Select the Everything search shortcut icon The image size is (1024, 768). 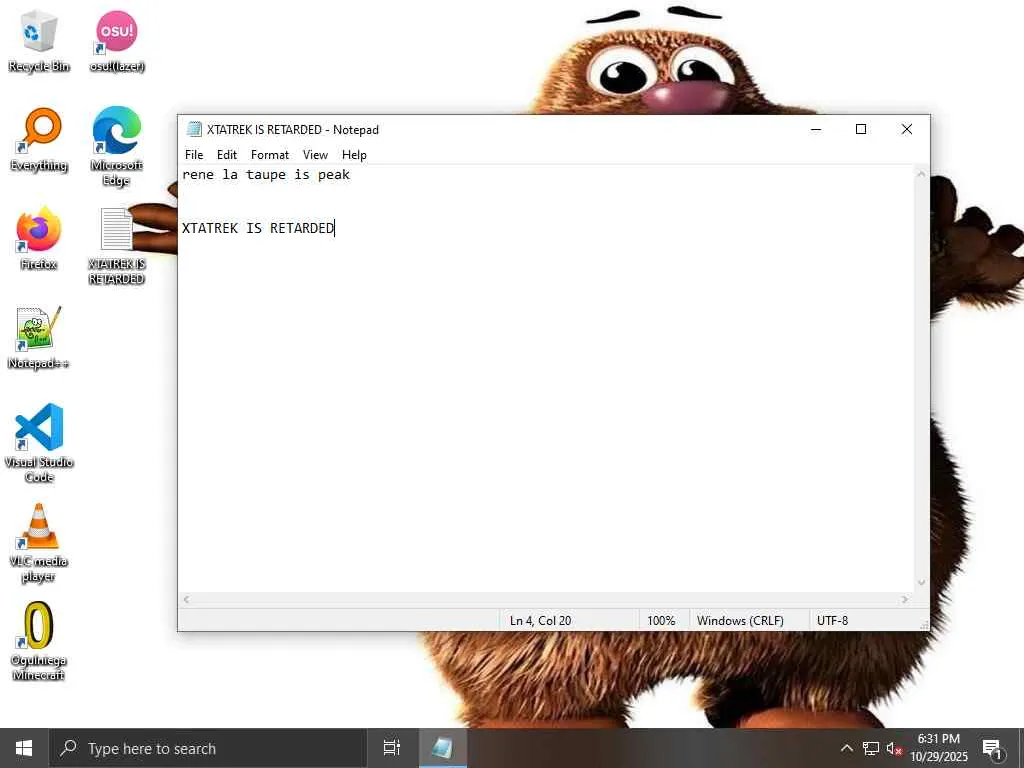coord(39,140)
